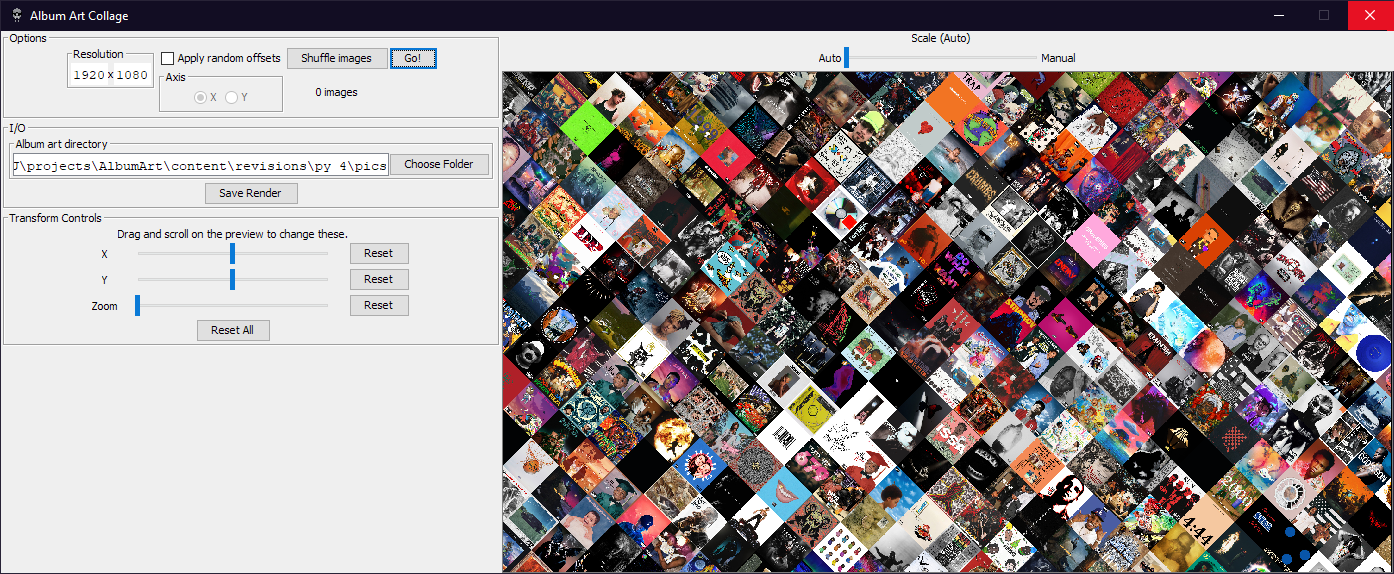Select the X axis radio button
Viewport: 1394px width, 574px height.
pos(200,97)
